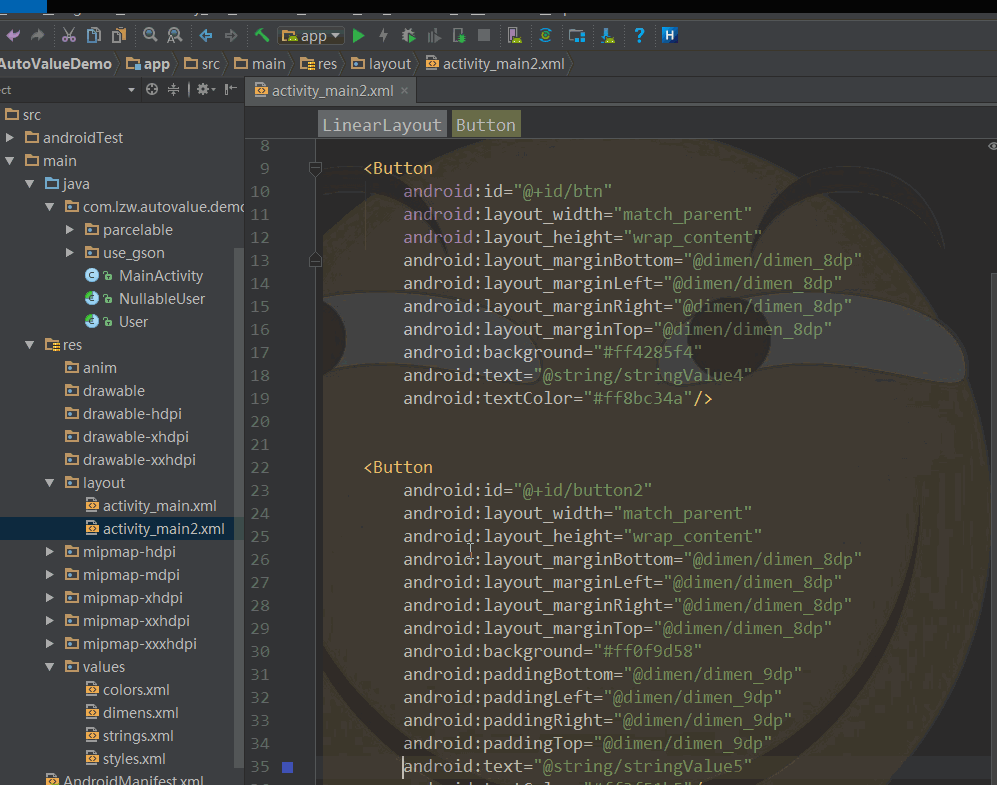
Task: Toggle code fold marker at line 13
Action: click(x=315, y=260)
